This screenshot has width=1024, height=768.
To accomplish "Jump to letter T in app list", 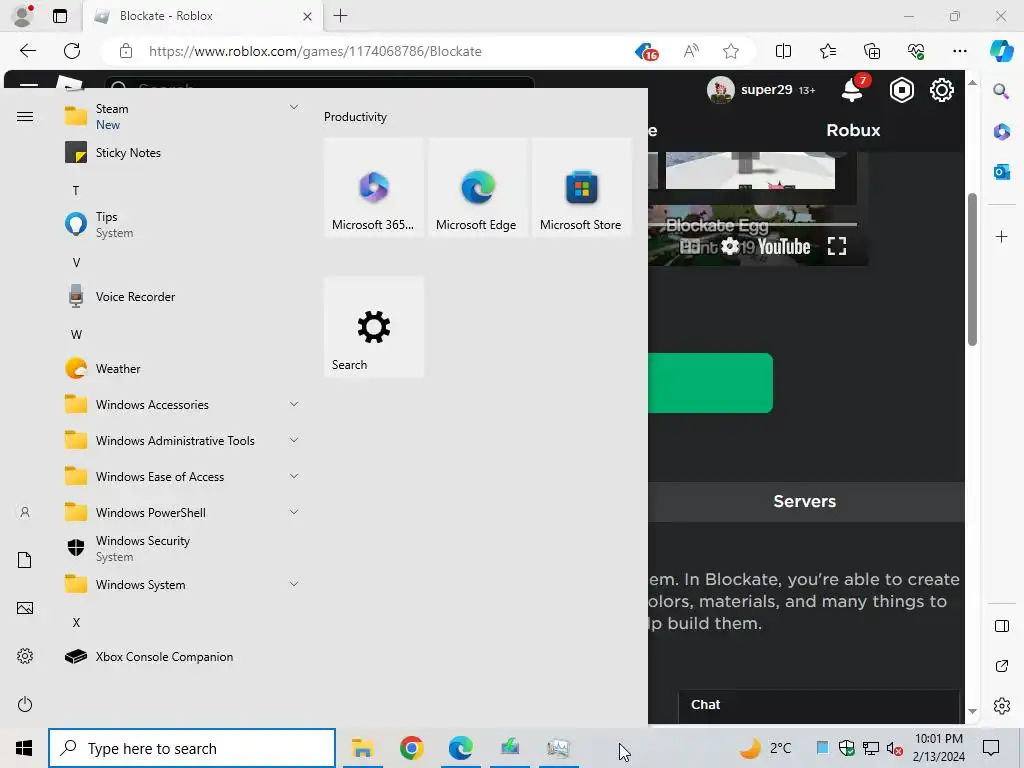I will click(x=76, y=191).
